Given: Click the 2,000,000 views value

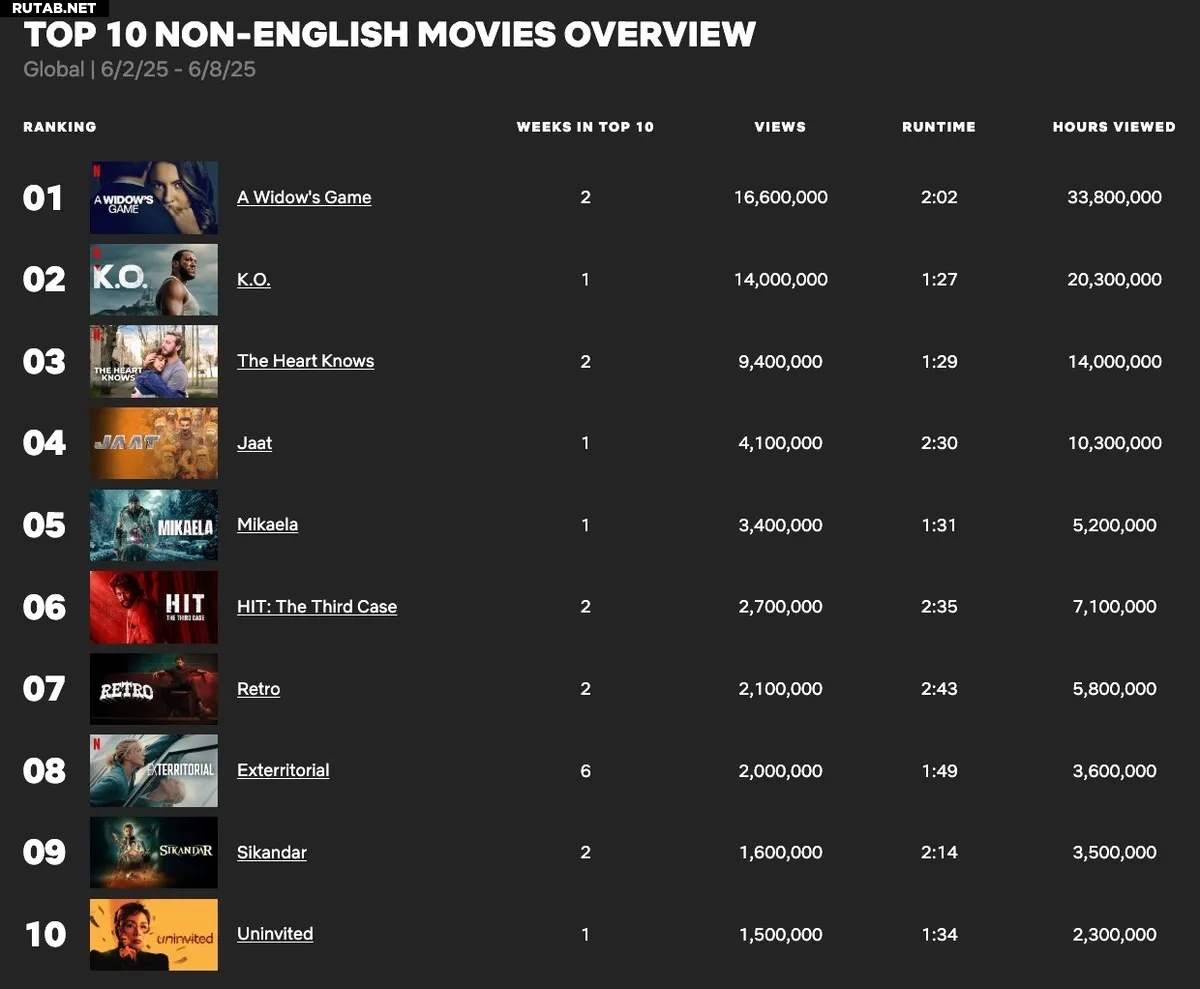Looking at the screenshot, I should click(x=781, y=770).
